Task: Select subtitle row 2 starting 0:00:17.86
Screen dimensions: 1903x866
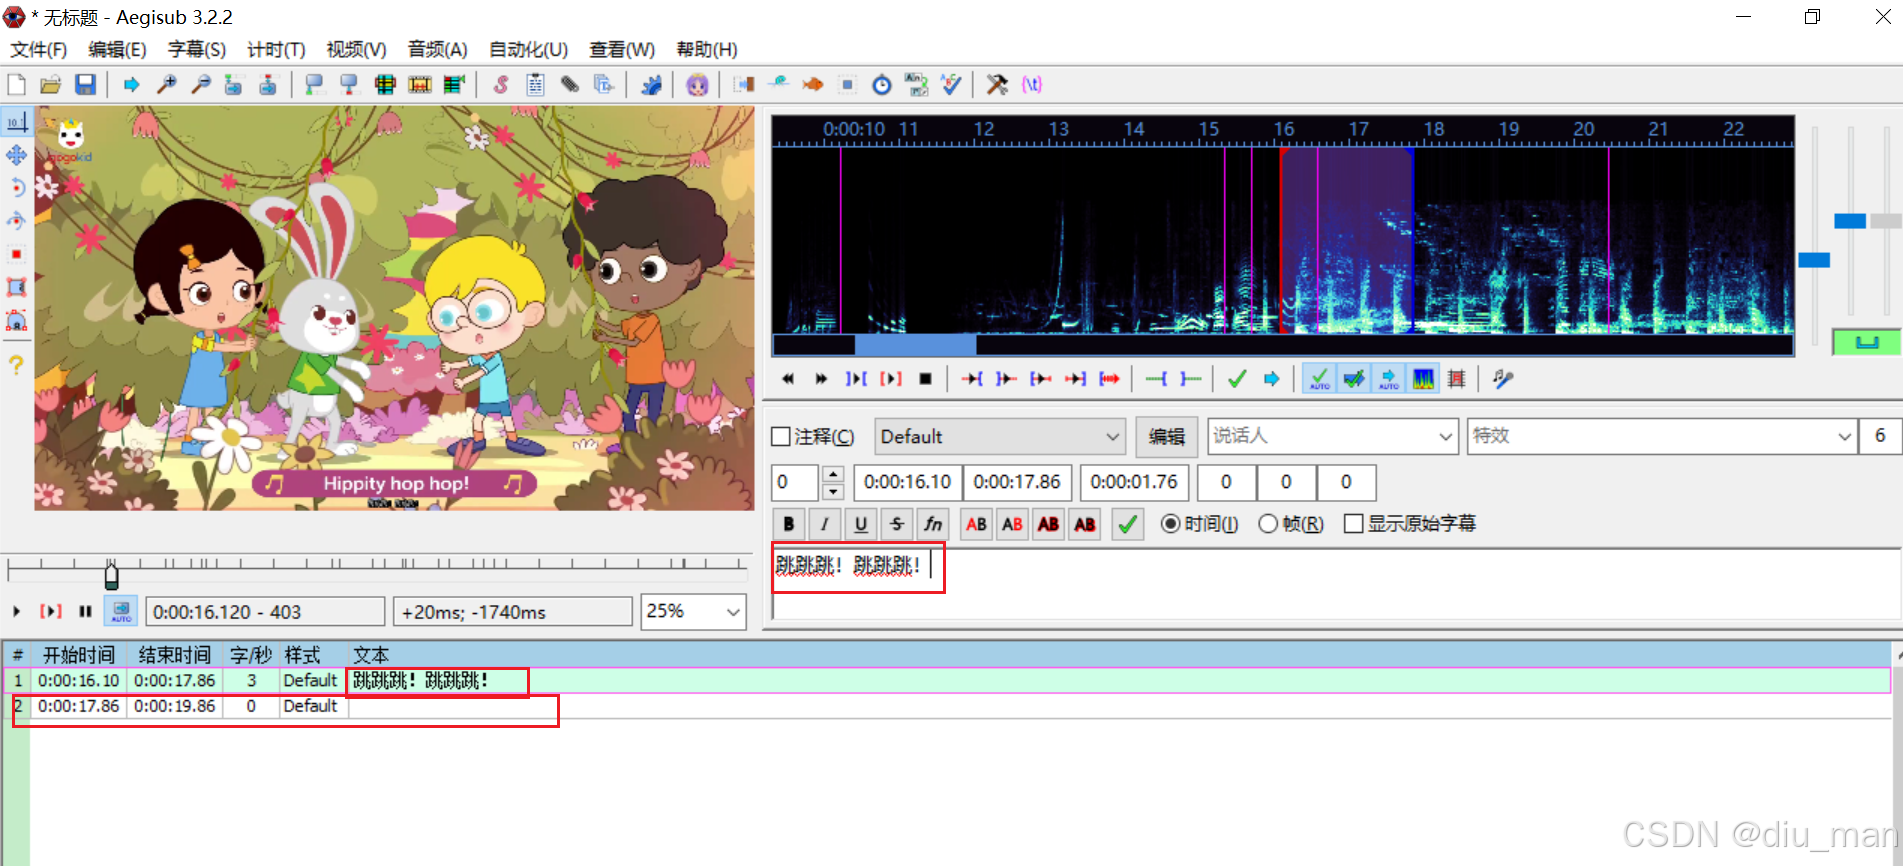Action: click(x=945, y=706)
